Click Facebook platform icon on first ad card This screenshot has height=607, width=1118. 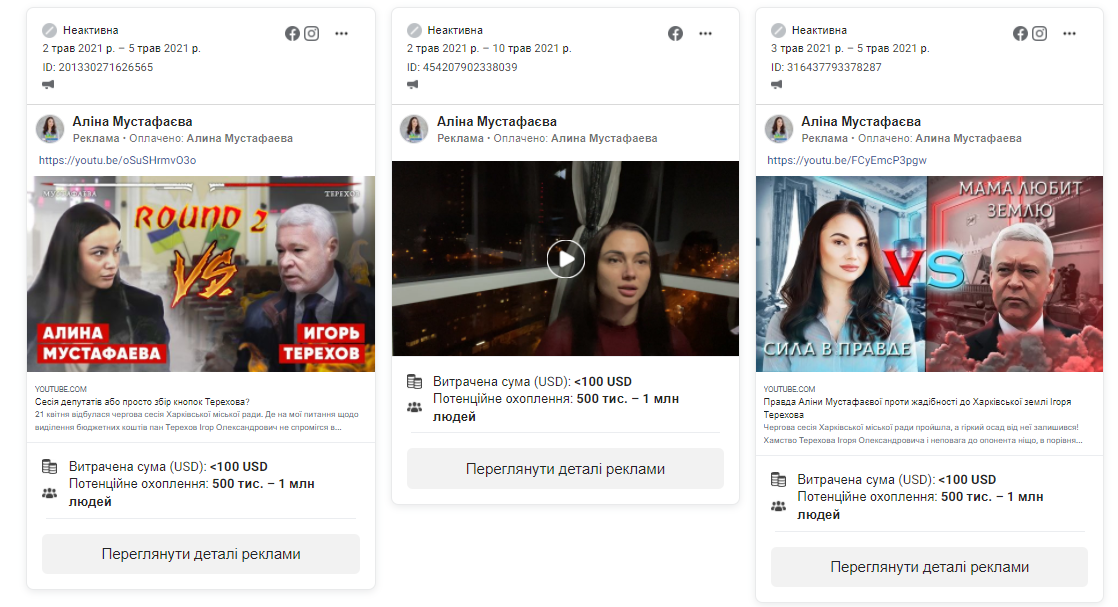tap(292, 33)
